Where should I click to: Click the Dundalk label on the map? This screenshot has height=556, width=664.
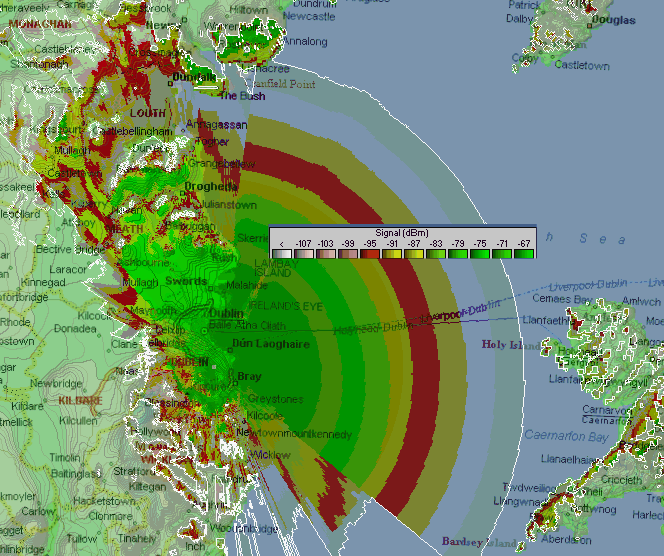click(x=195, y=75)
